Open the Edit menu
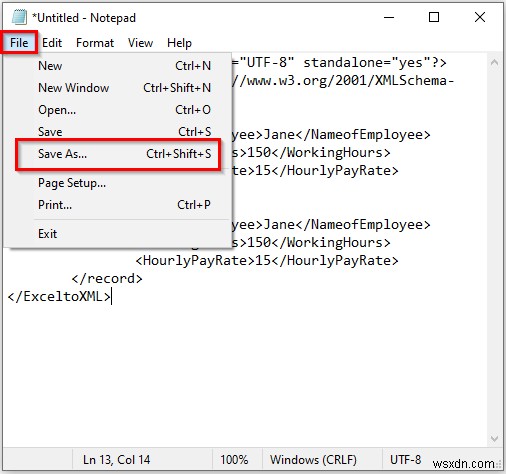 [52, 43]
